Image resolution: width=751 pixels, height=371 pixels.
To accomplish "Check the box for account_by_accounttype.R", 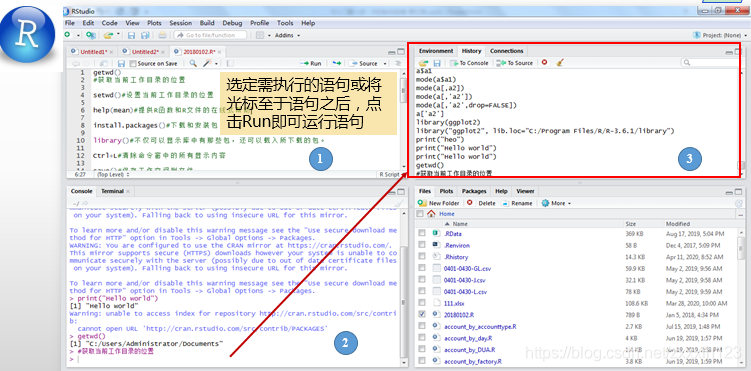I will pos(421,326).
